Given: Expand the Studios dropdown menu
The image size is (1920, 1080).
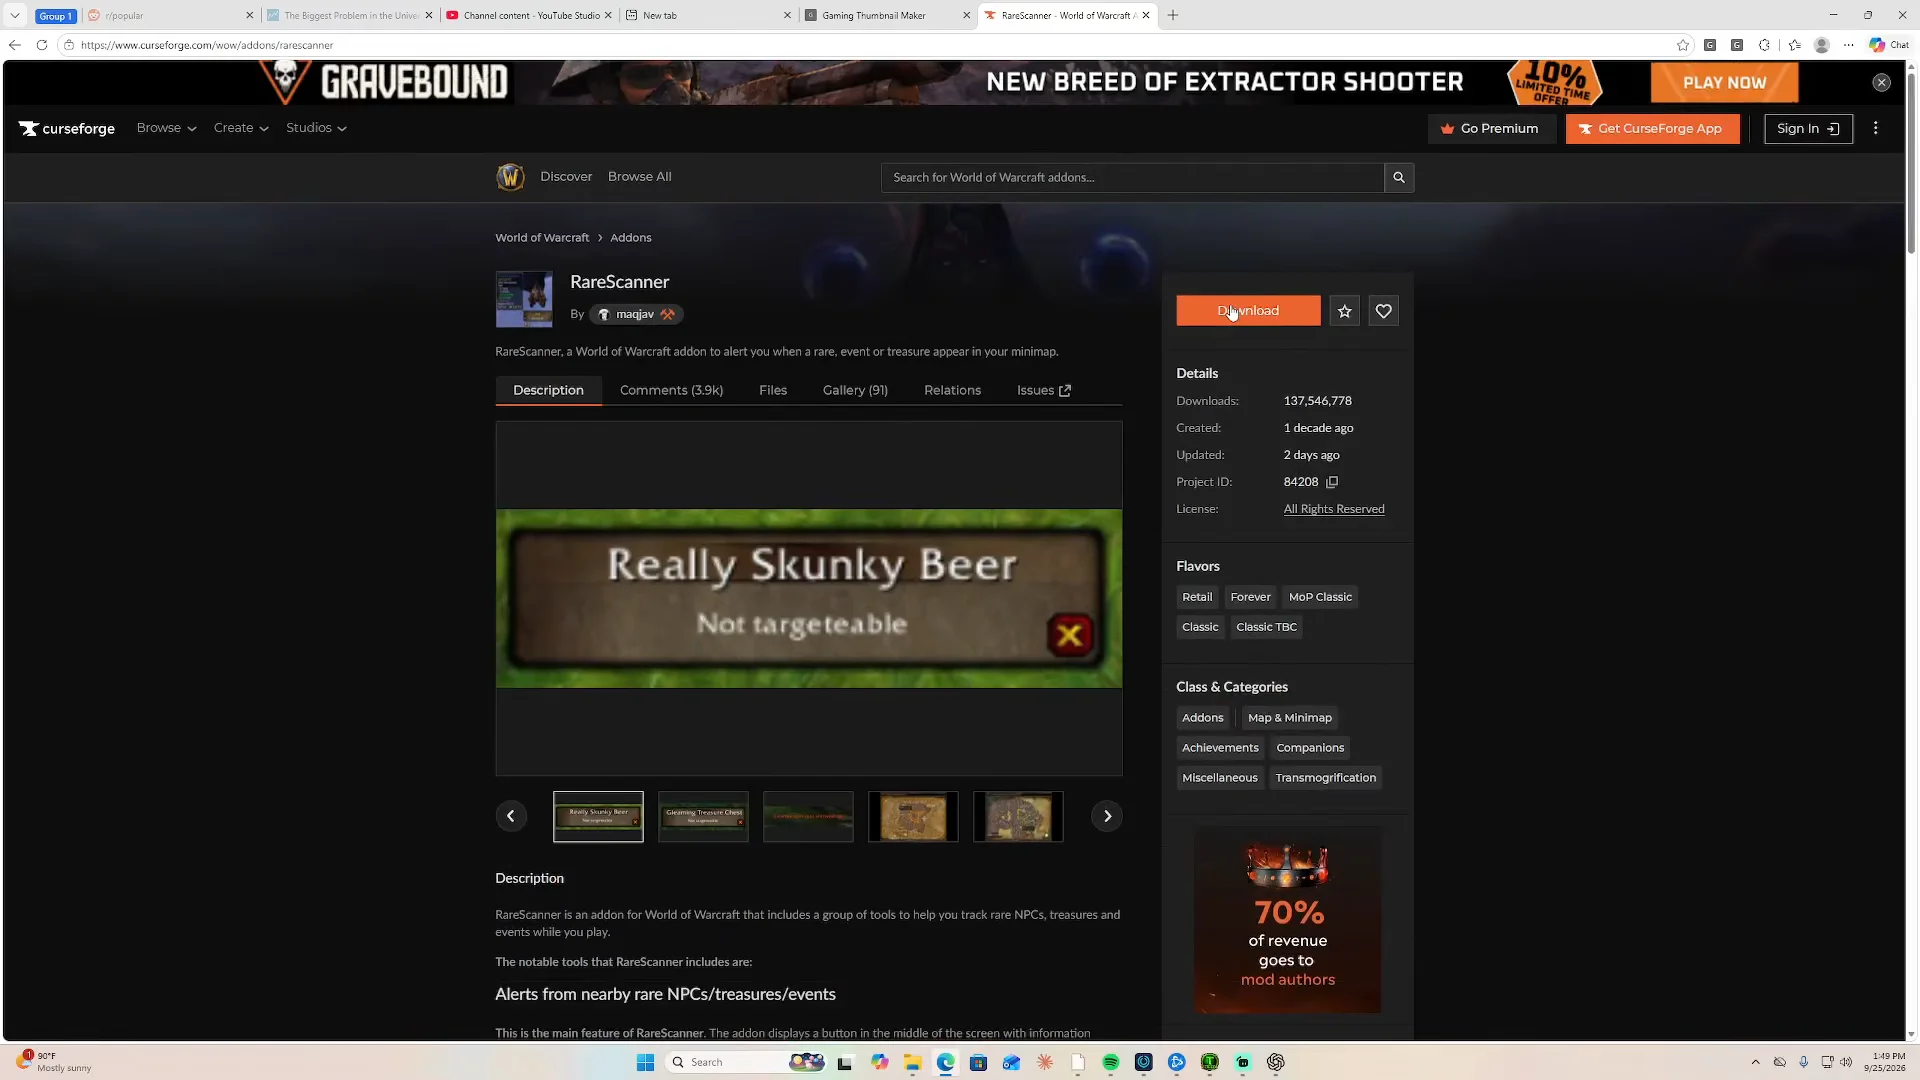Looking at the screenshot, I should [x=316, y=128].
